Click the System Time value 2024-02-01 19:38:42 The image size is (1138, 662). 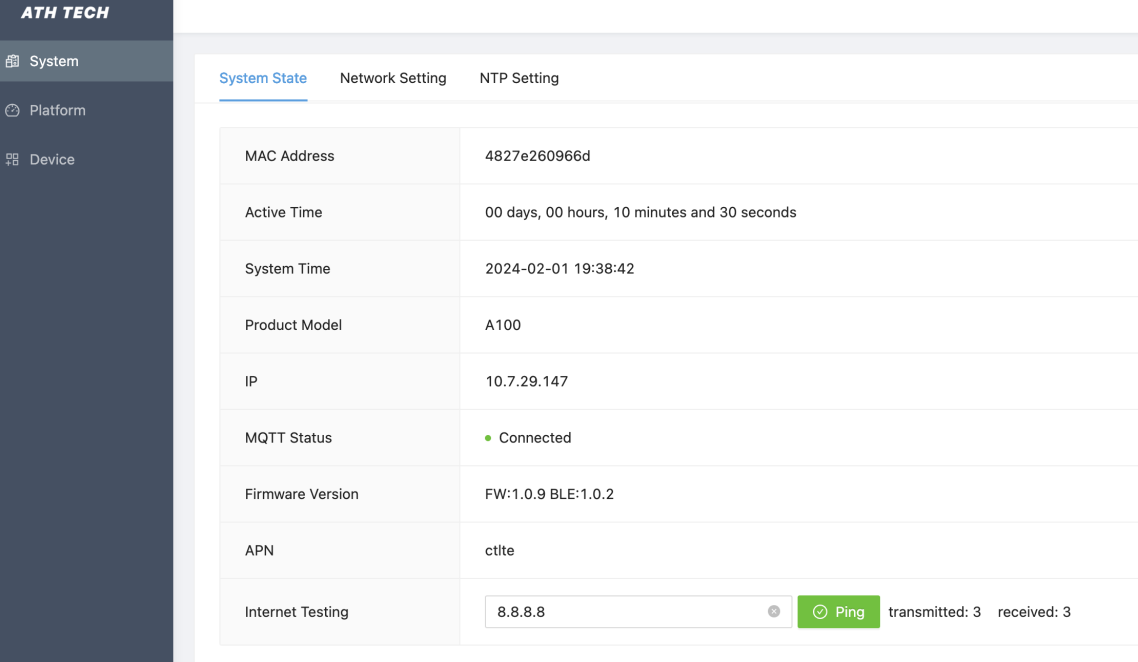[x=559, y=269]
